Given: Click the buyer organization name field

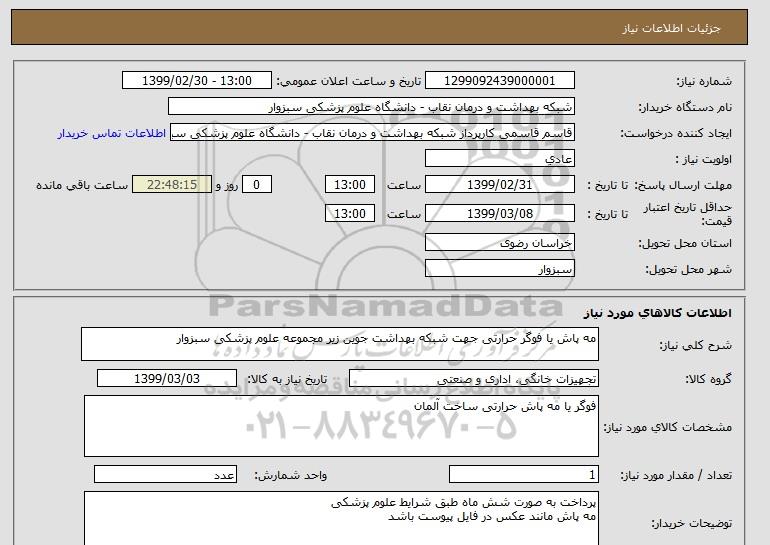Looking at the screenshot, I should [371, 107].
